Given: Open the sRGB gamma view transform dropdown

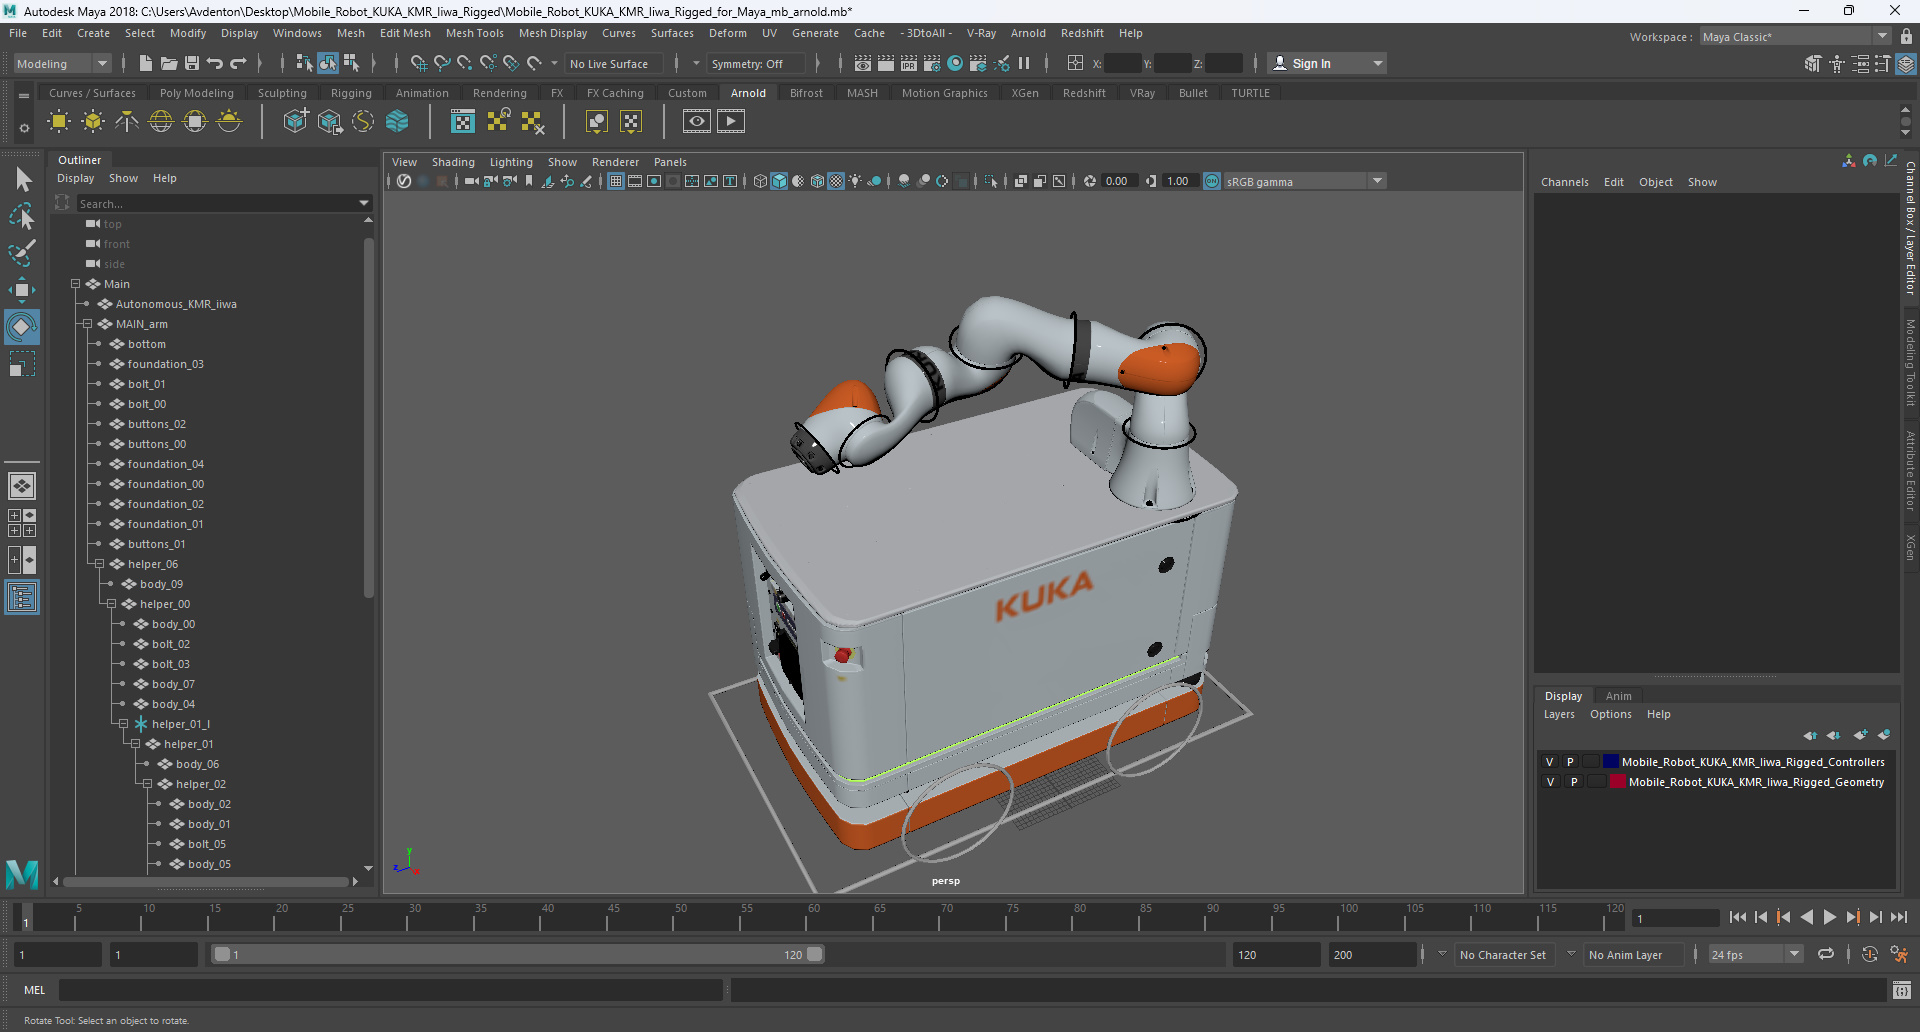Looking at the screenshot, I should tap(1304, 181).
